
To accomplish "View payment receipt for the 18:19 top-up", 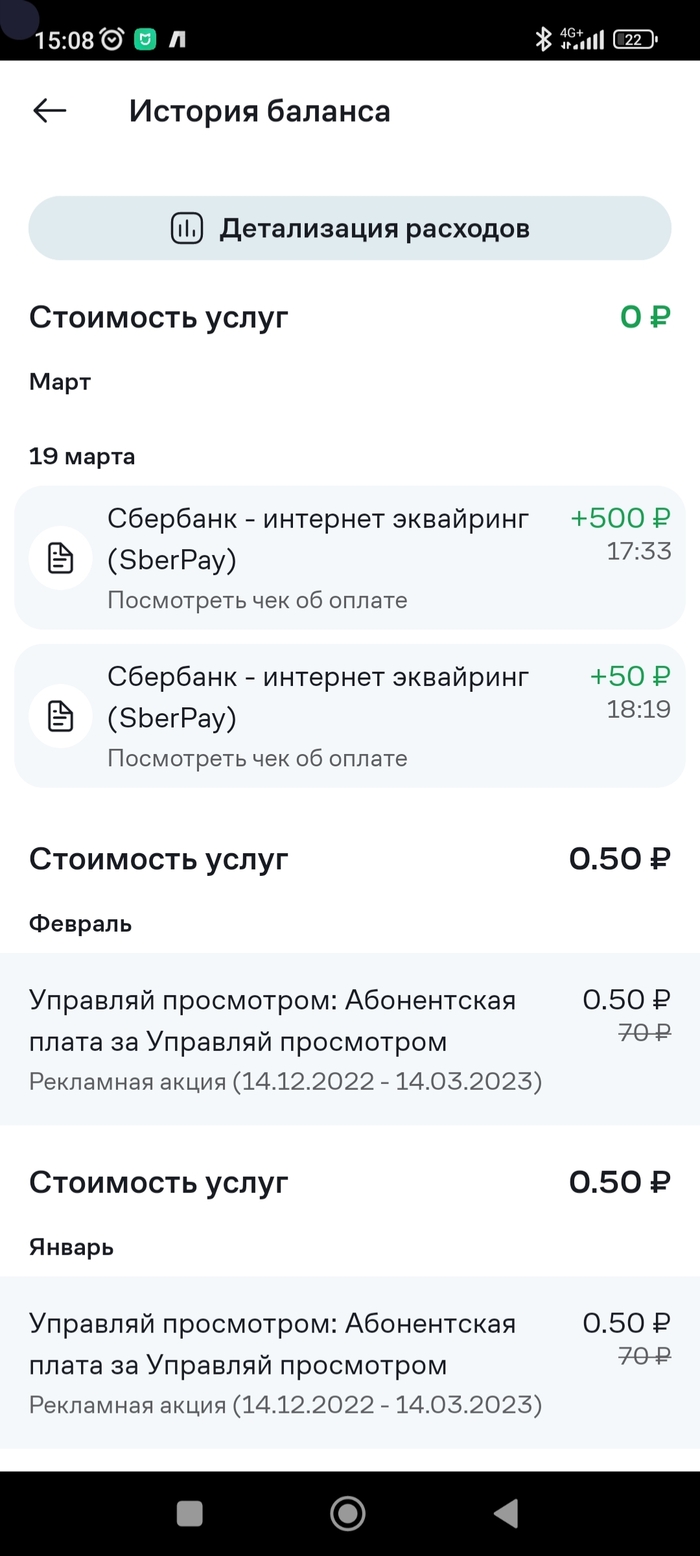I will [257, 758].
